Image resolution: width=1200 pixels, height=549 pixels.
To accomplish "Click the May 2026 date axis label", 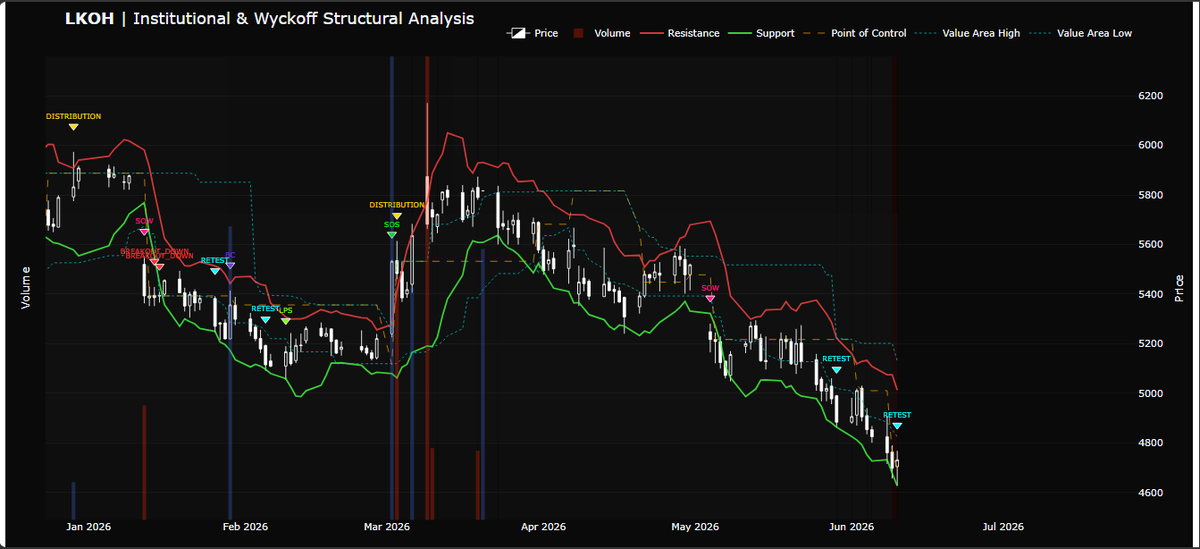I will tap(695, 527).
